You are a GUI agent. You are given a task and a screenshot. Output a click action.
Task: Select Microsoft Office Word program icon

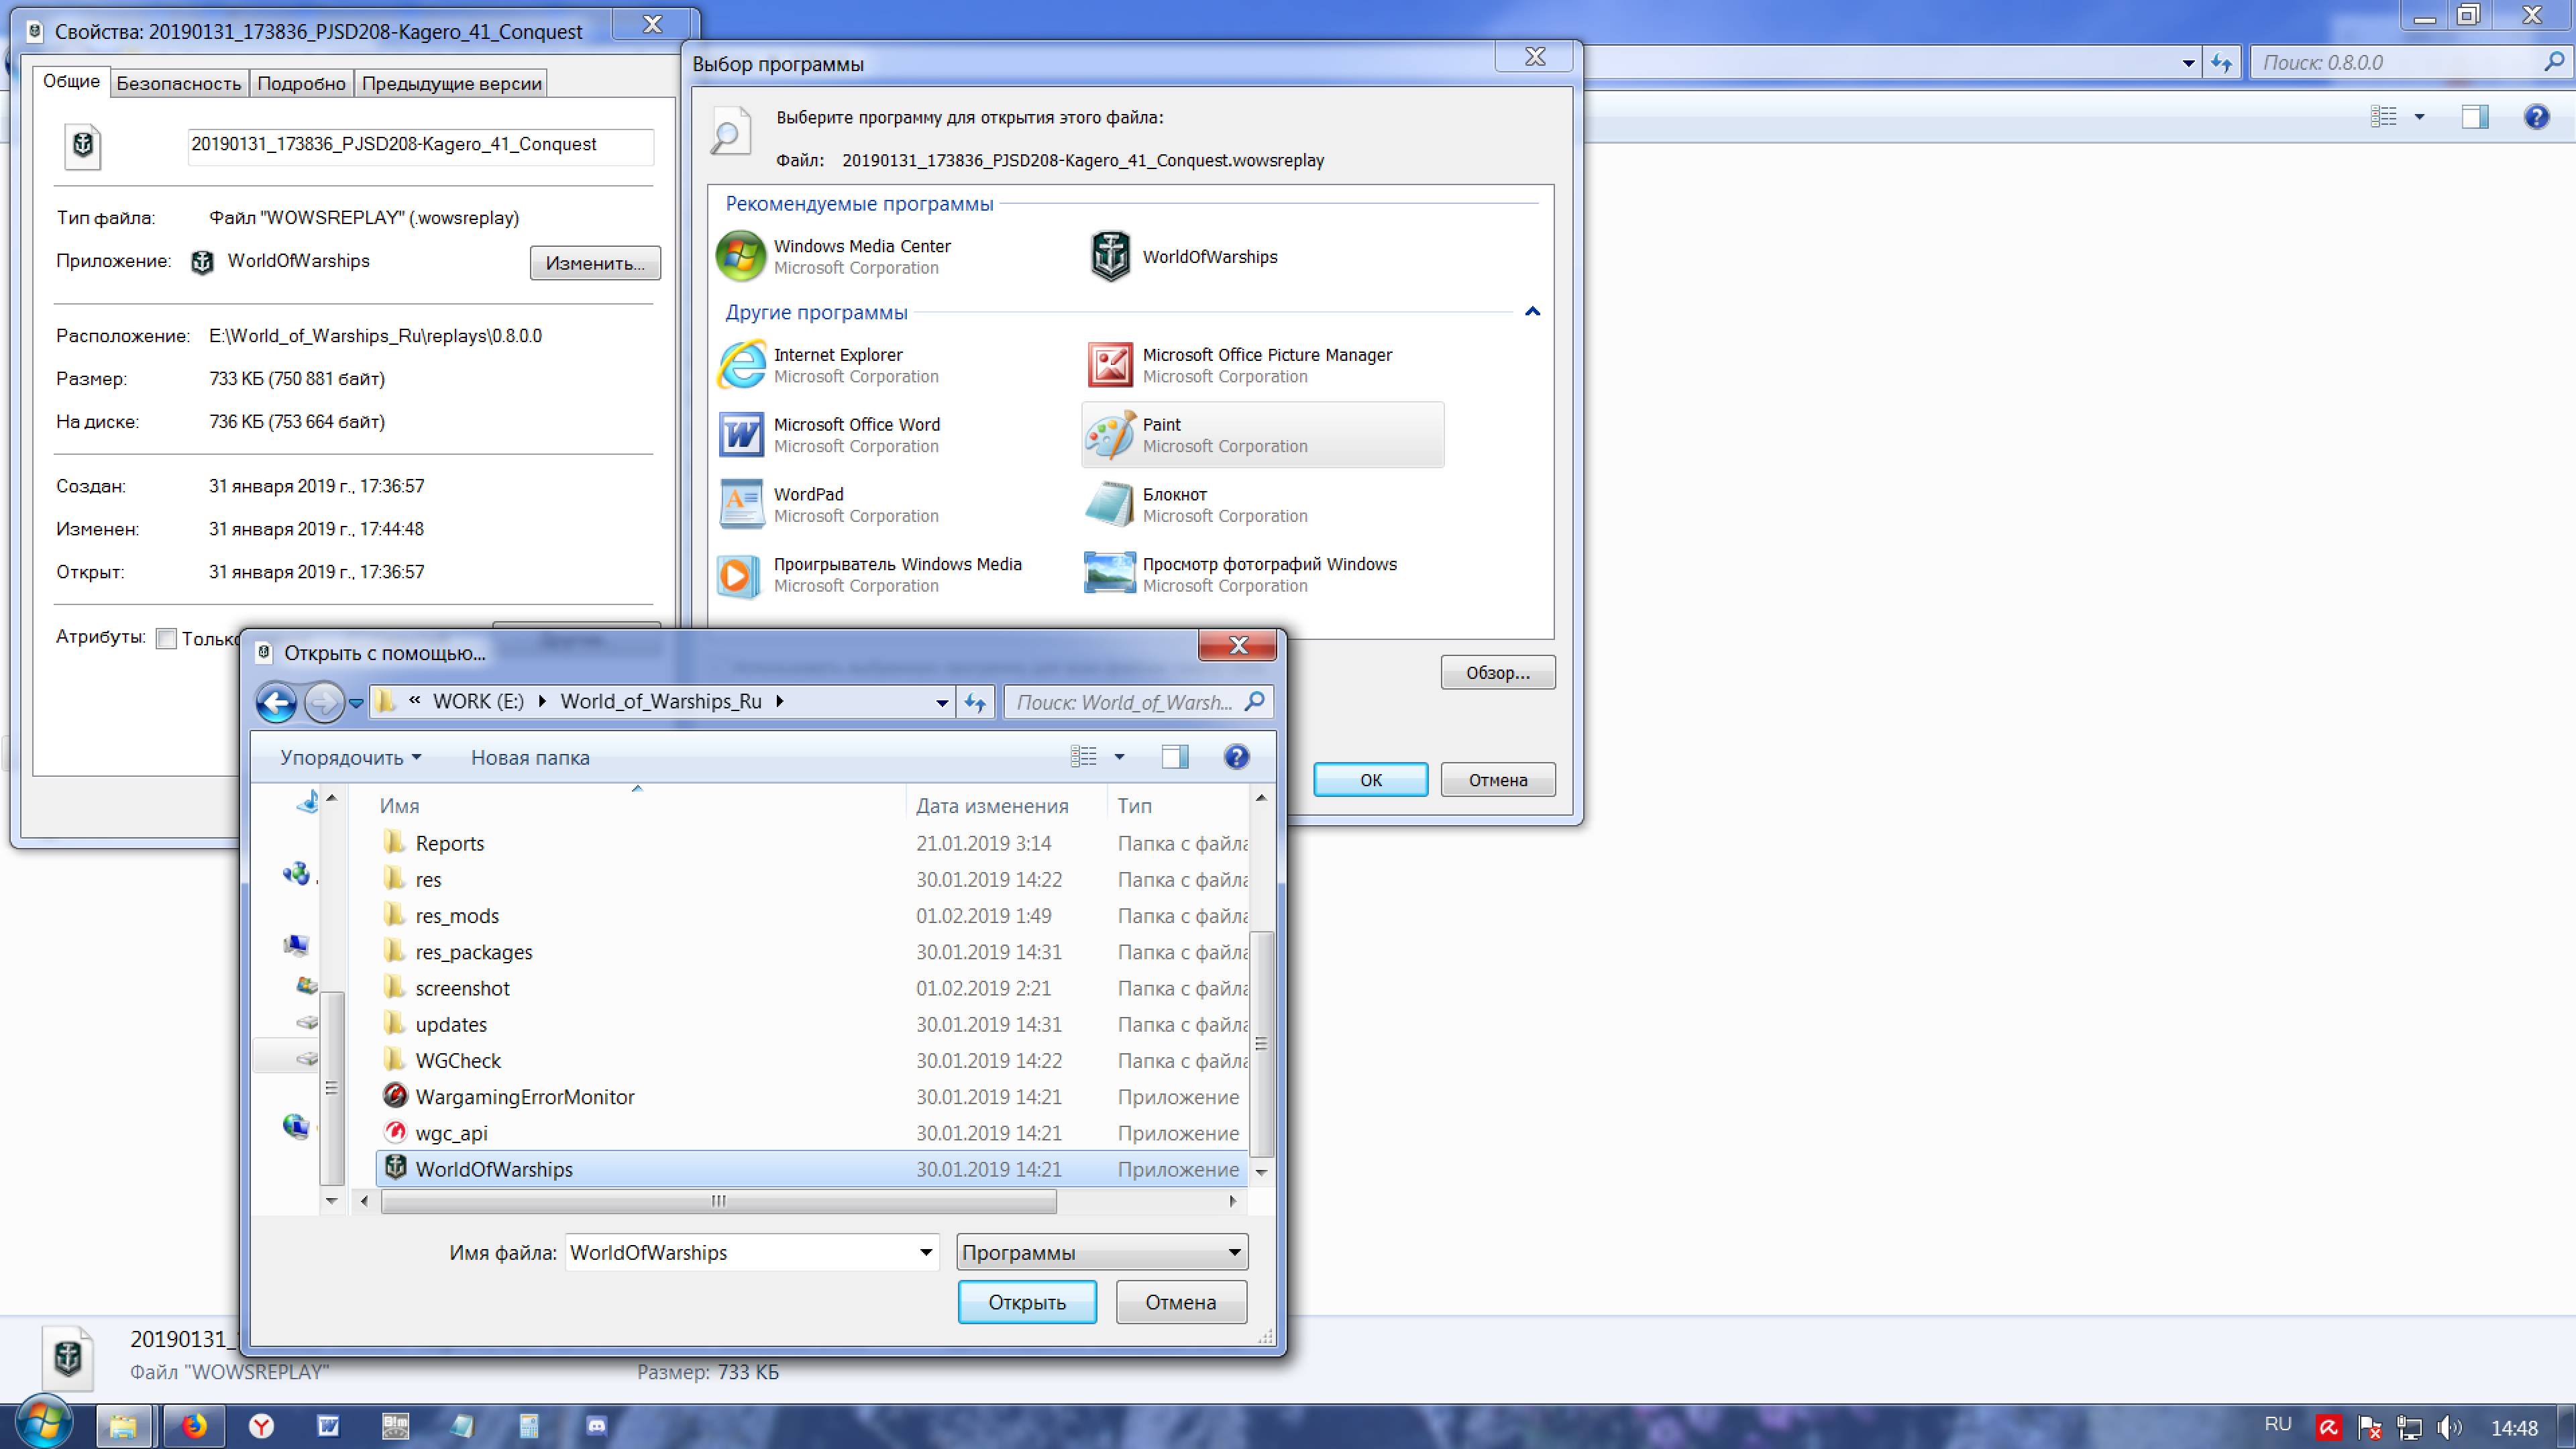click(x=741, y=435)
